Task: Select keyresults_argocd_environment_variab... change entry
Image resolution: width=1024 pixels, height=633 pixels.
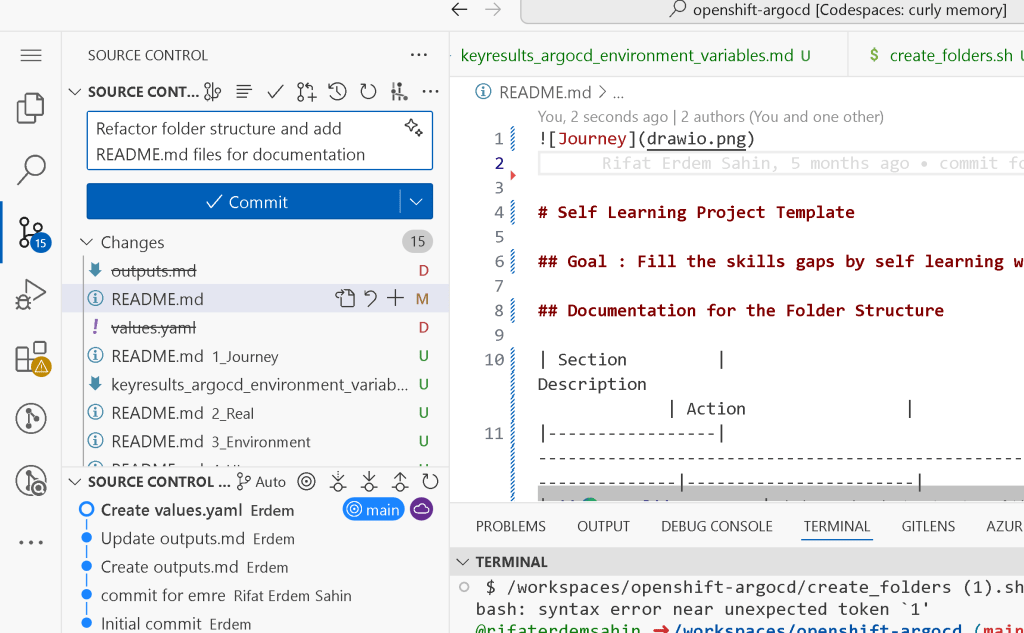Action: (x=255, y=384)
